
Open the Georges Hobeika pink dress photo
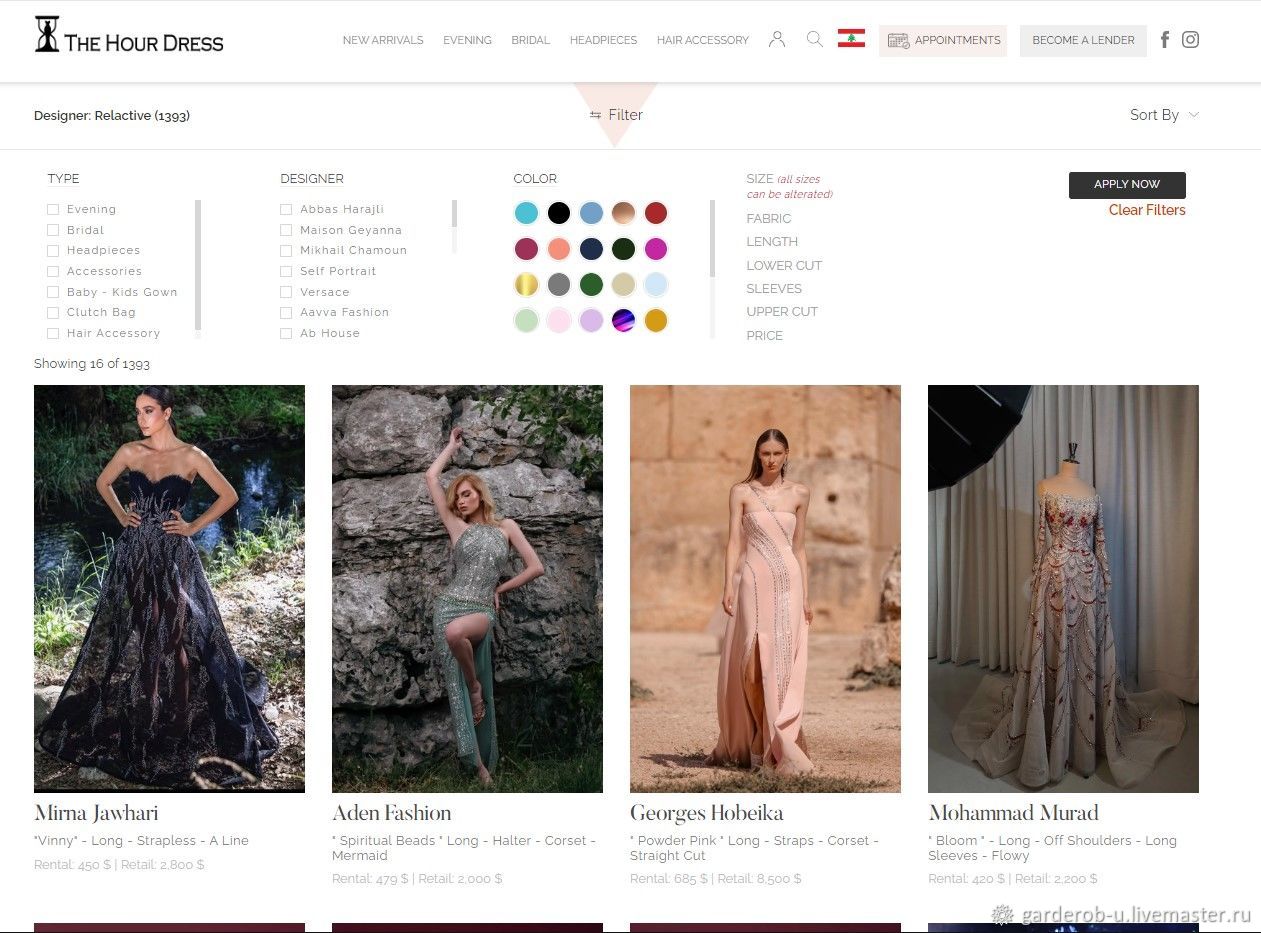click(x=765, y=588)
